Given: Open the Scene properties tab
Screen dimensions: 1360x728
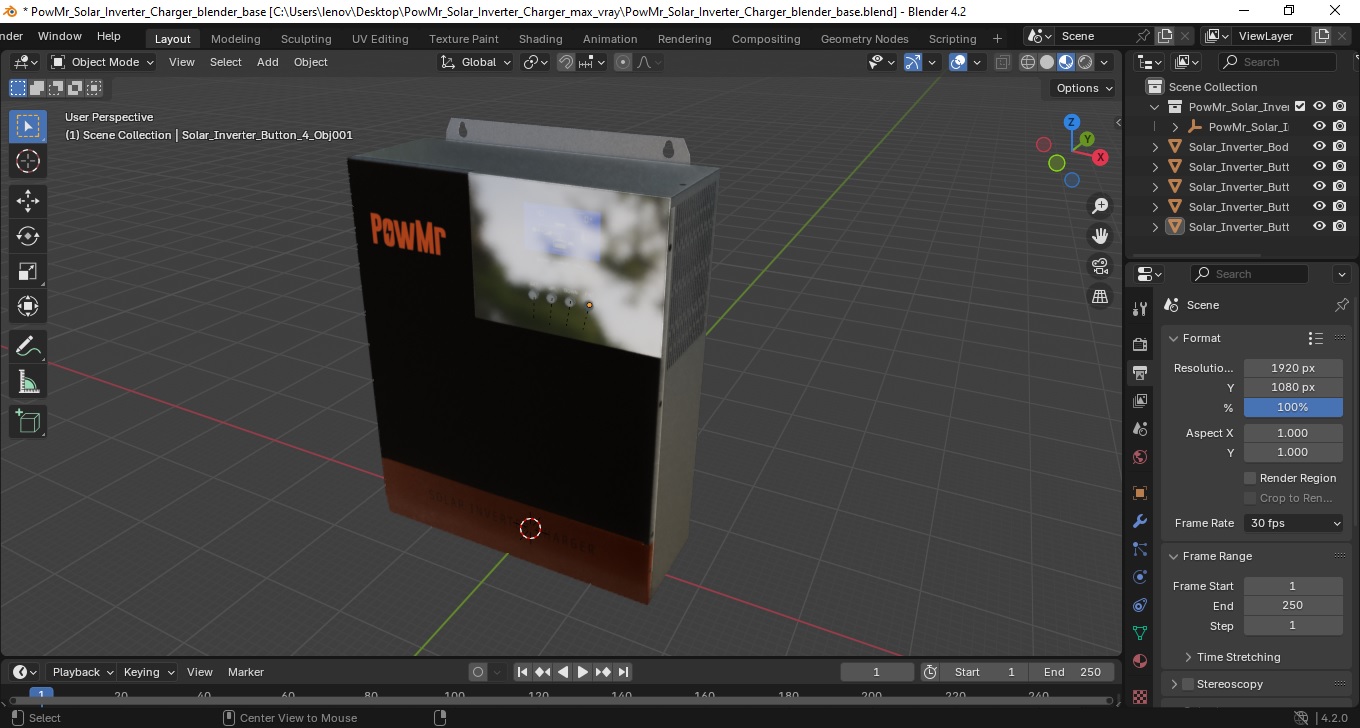Looking at the screenshot, I should click(1139, 429).
